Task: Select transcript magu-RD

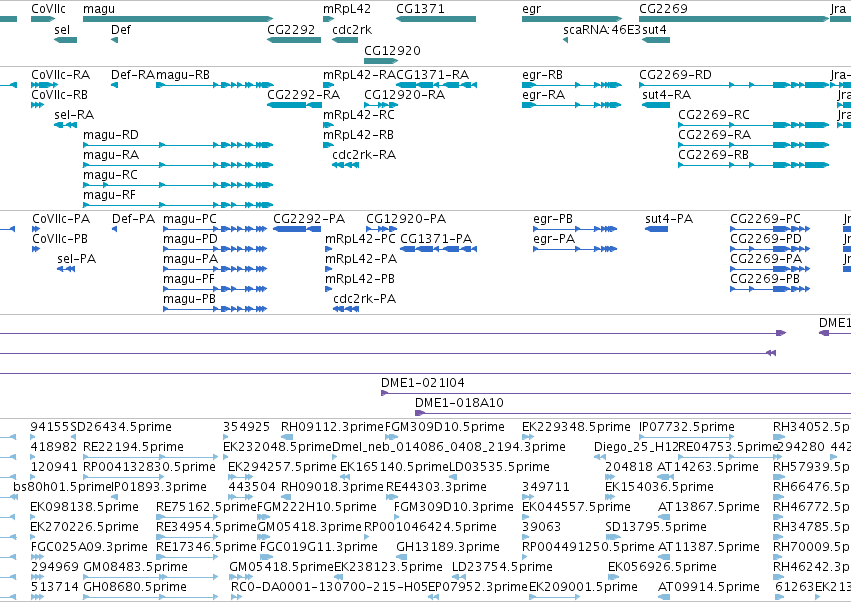Action: tap(111, 135)
